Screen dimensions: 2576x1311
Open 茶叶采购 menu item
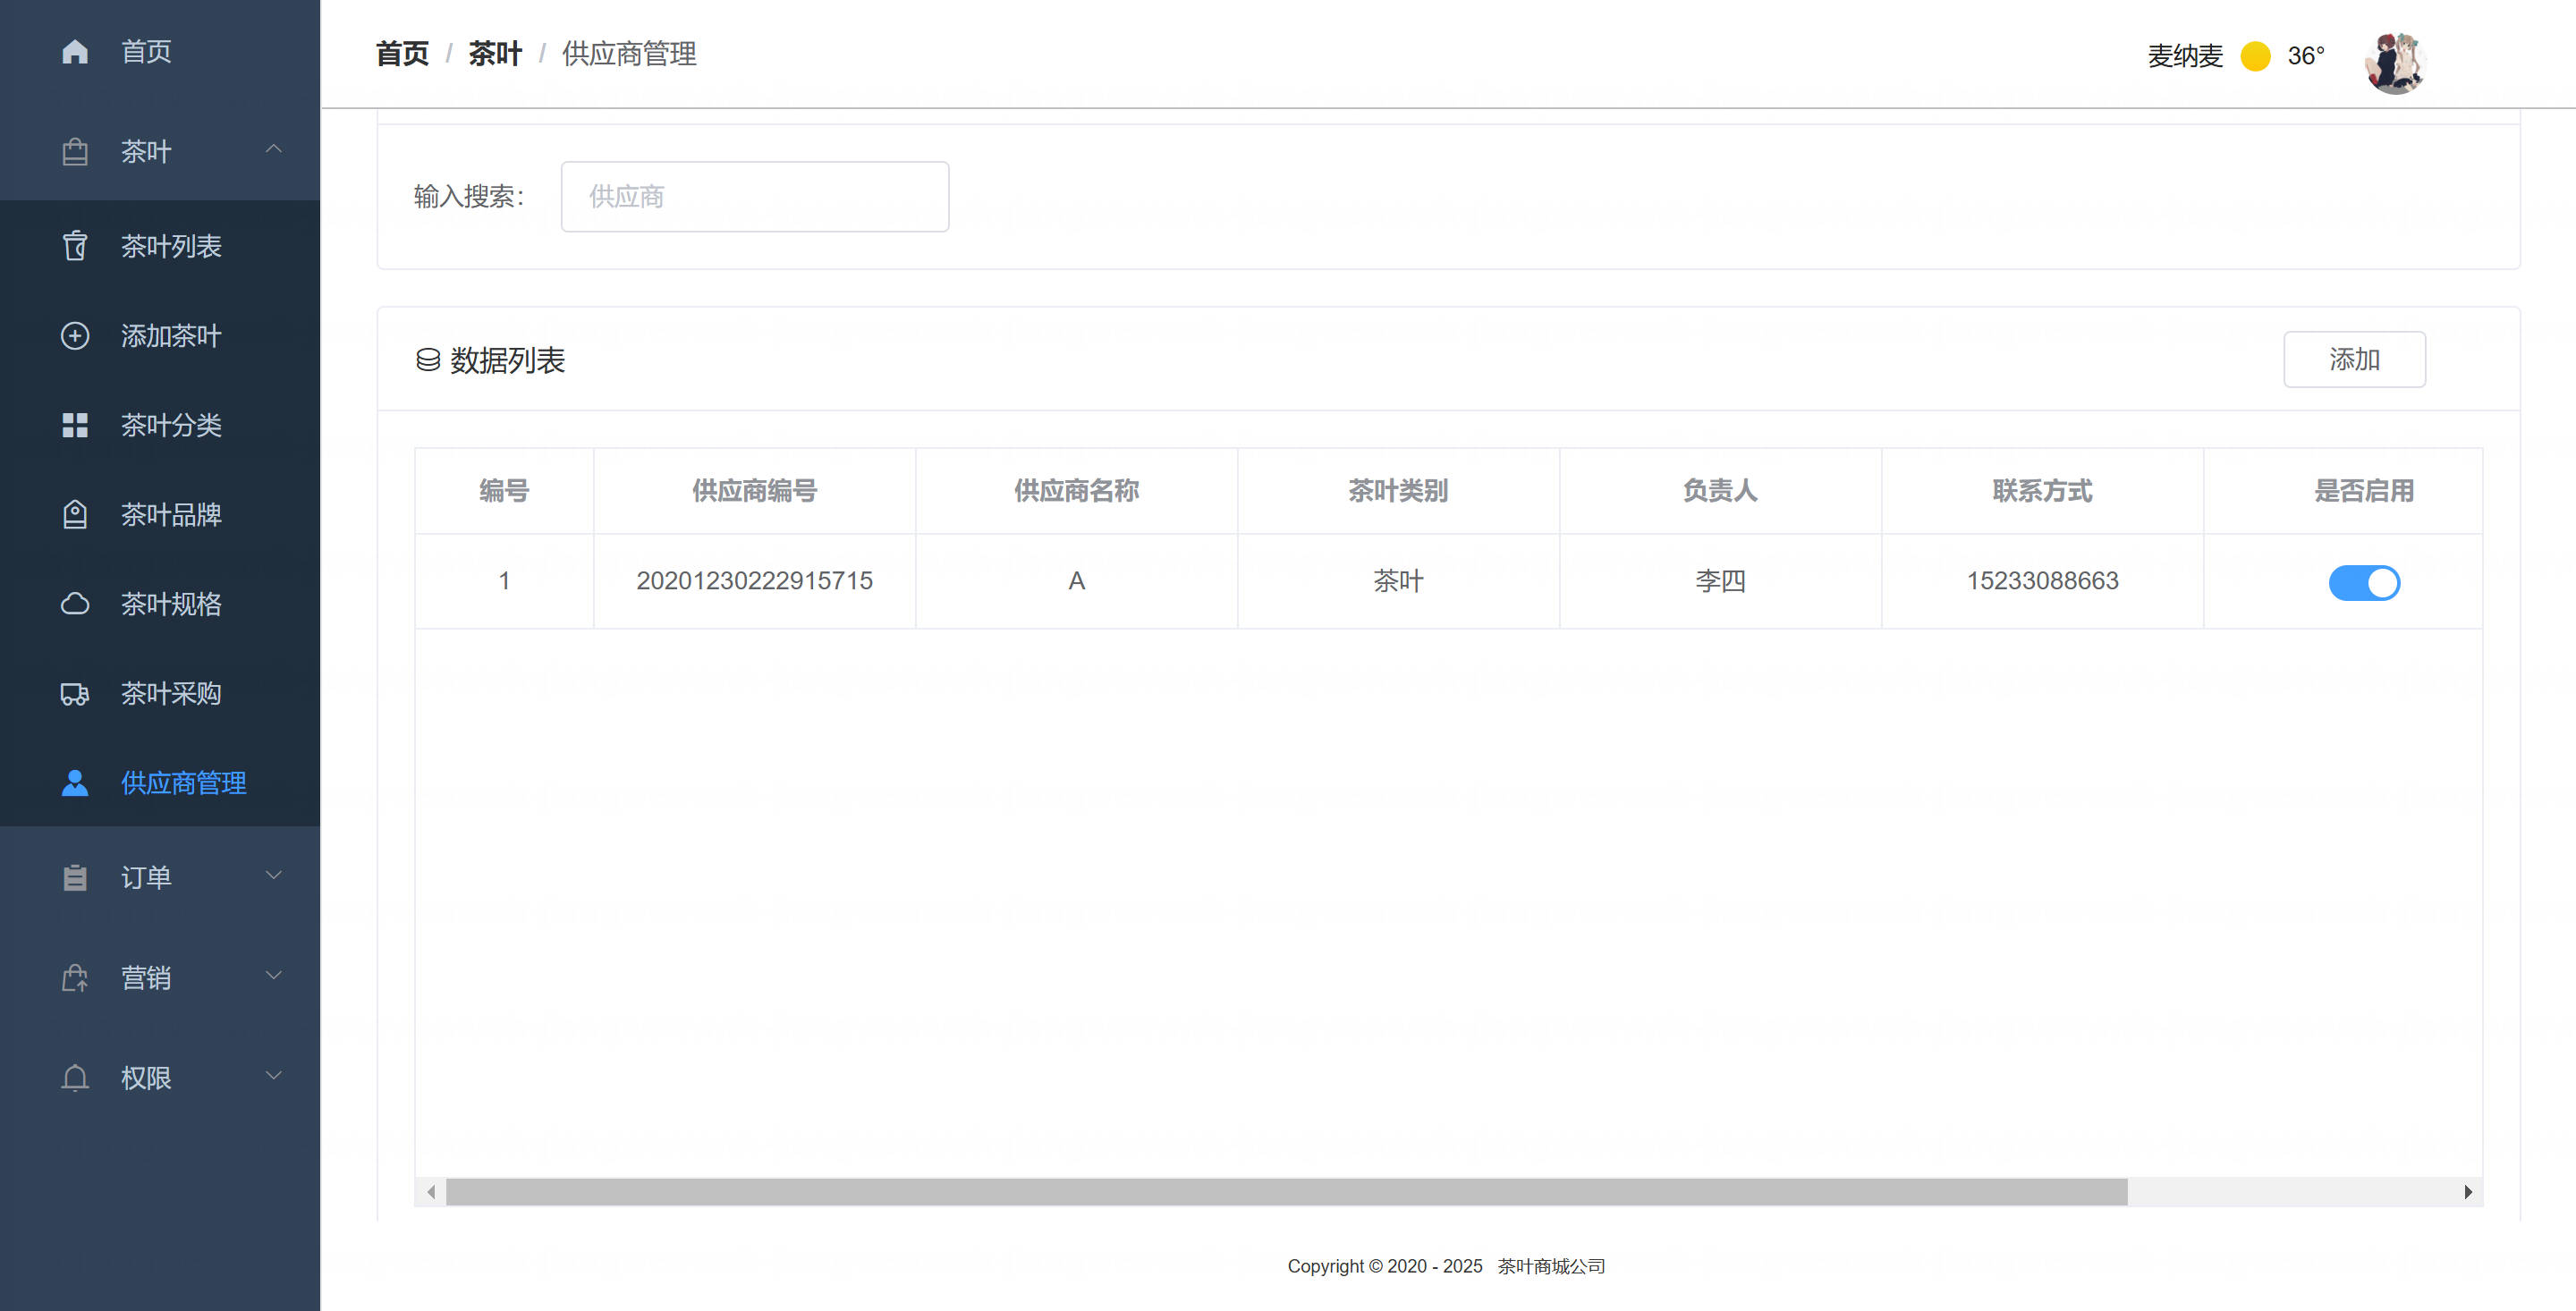pos(171,694)
